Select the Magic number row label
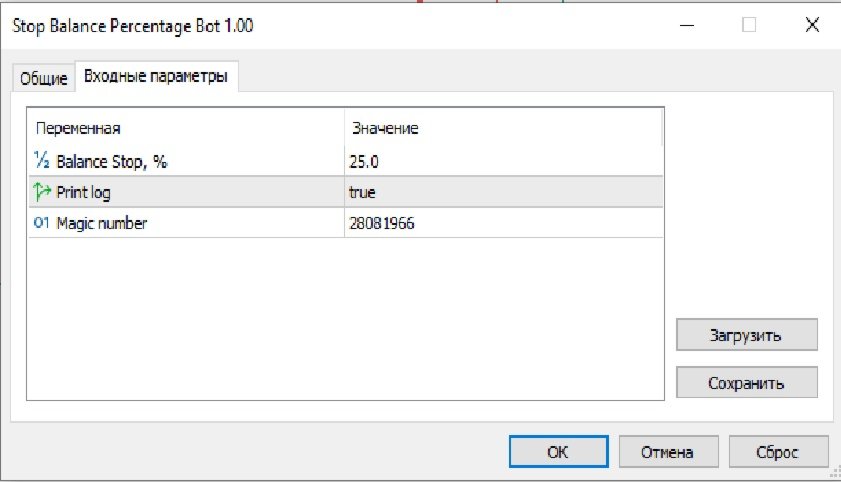 102,223
